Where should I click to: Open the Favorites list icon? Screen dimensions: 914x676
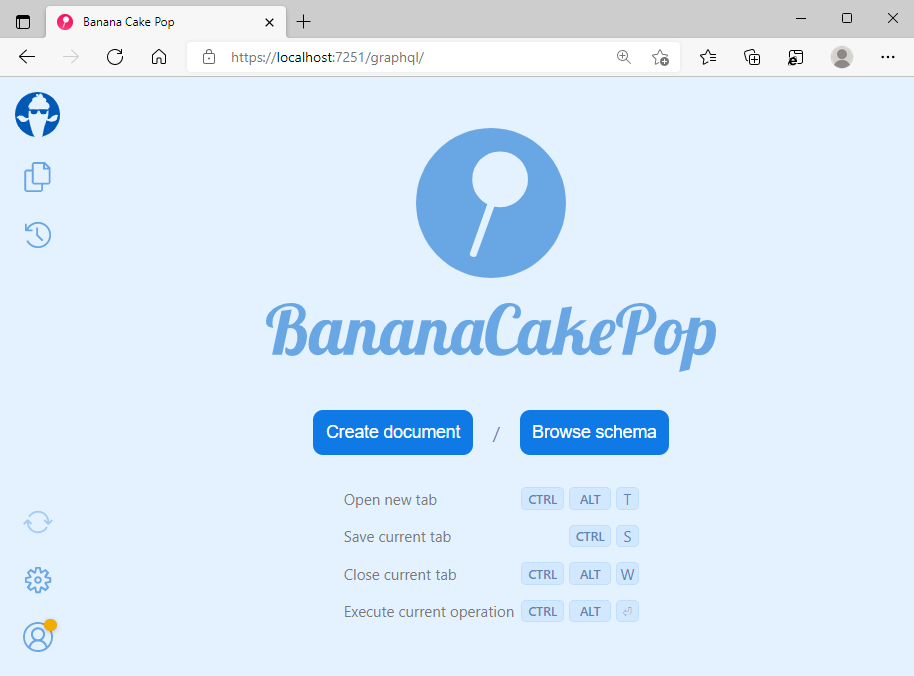tap(708, 57)
